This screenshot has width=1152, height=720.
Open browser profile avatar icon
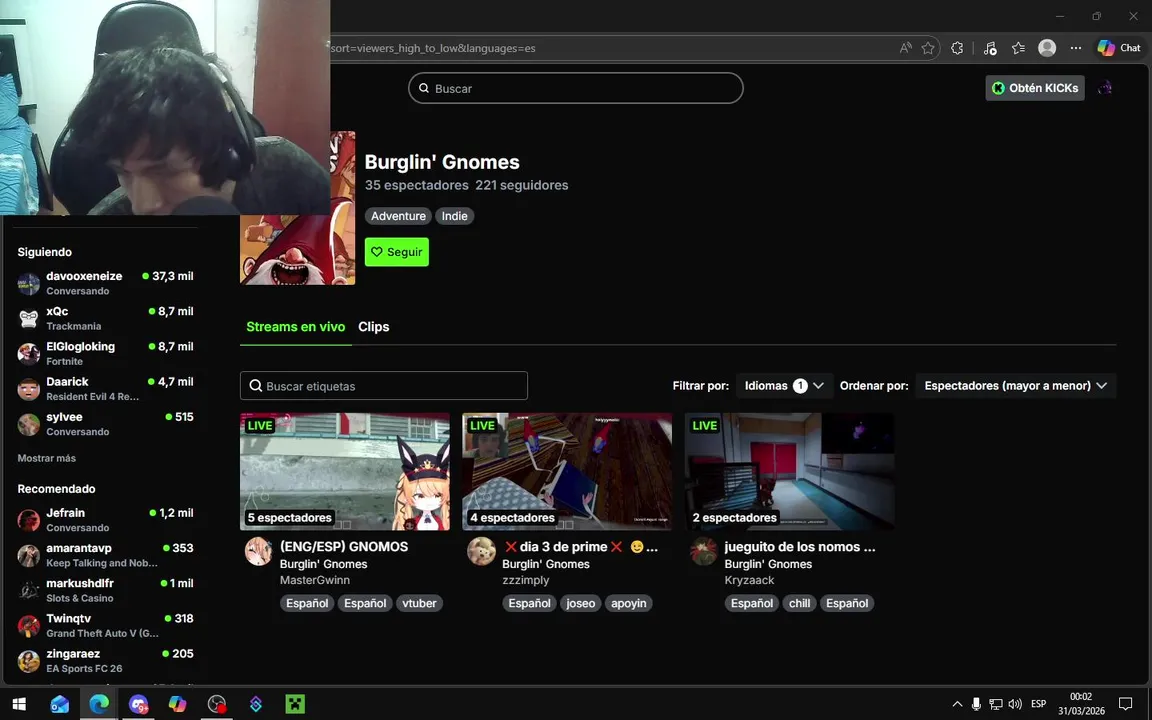(x=1047, y=48)
